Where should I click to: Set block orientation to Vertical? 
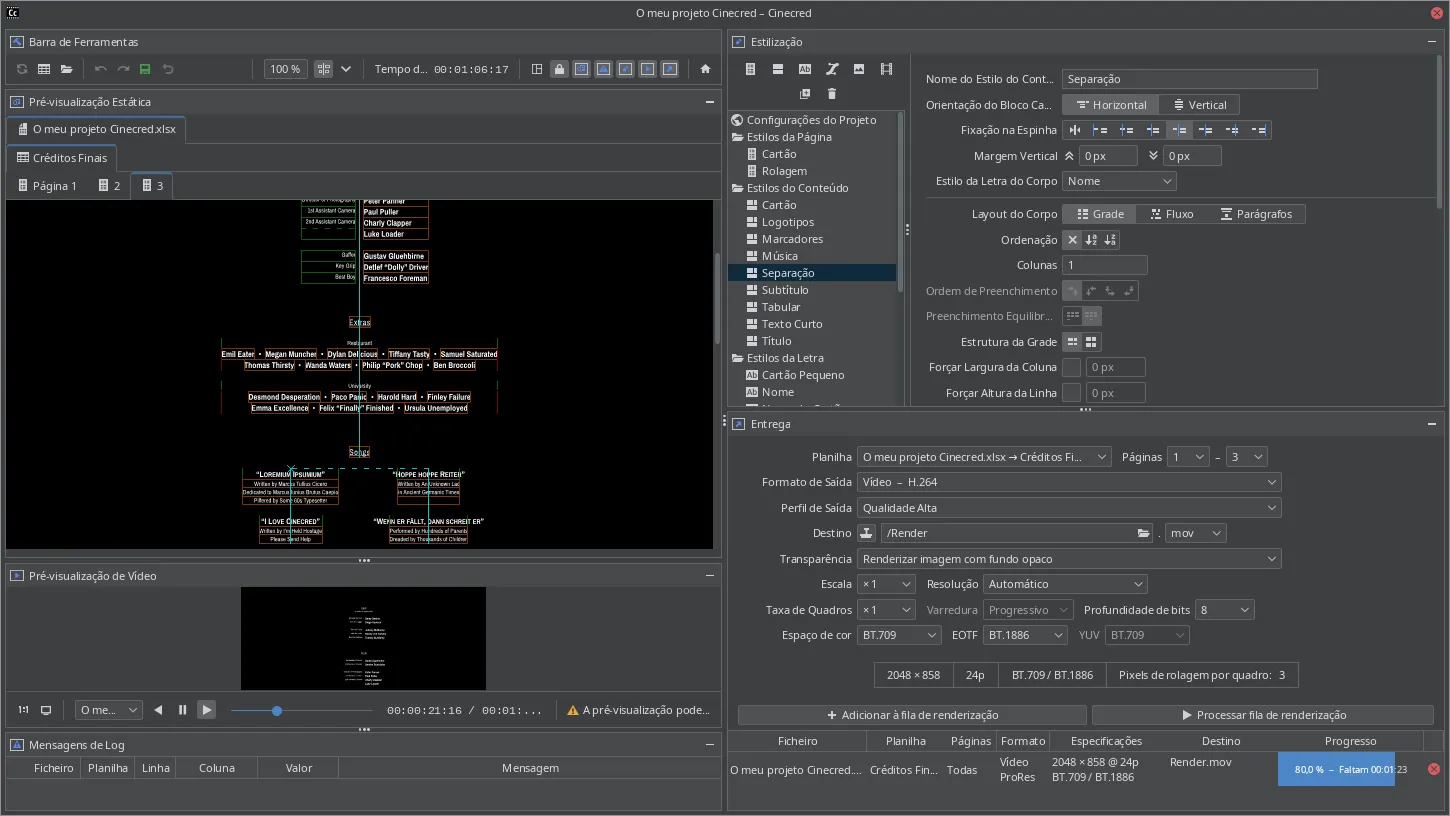click(1199, 105)
